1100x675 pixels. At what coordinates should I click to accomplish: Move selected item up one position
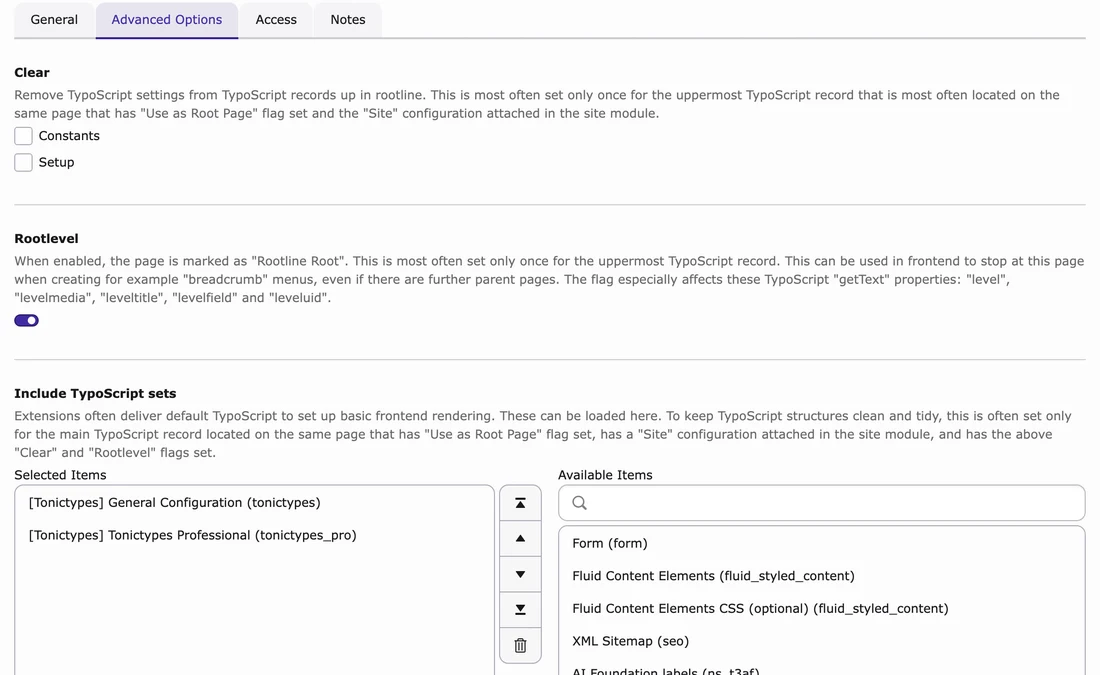tap(520, 539)
